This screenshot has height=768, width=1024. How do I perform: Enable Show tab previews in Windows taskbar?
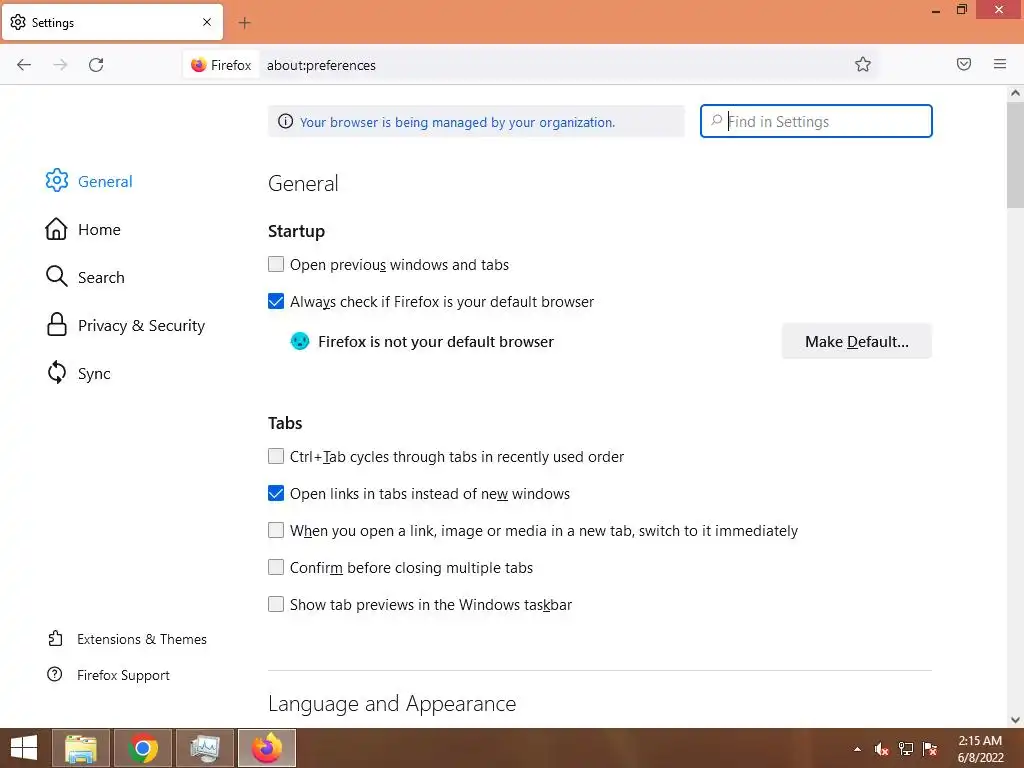click(276, 604)
